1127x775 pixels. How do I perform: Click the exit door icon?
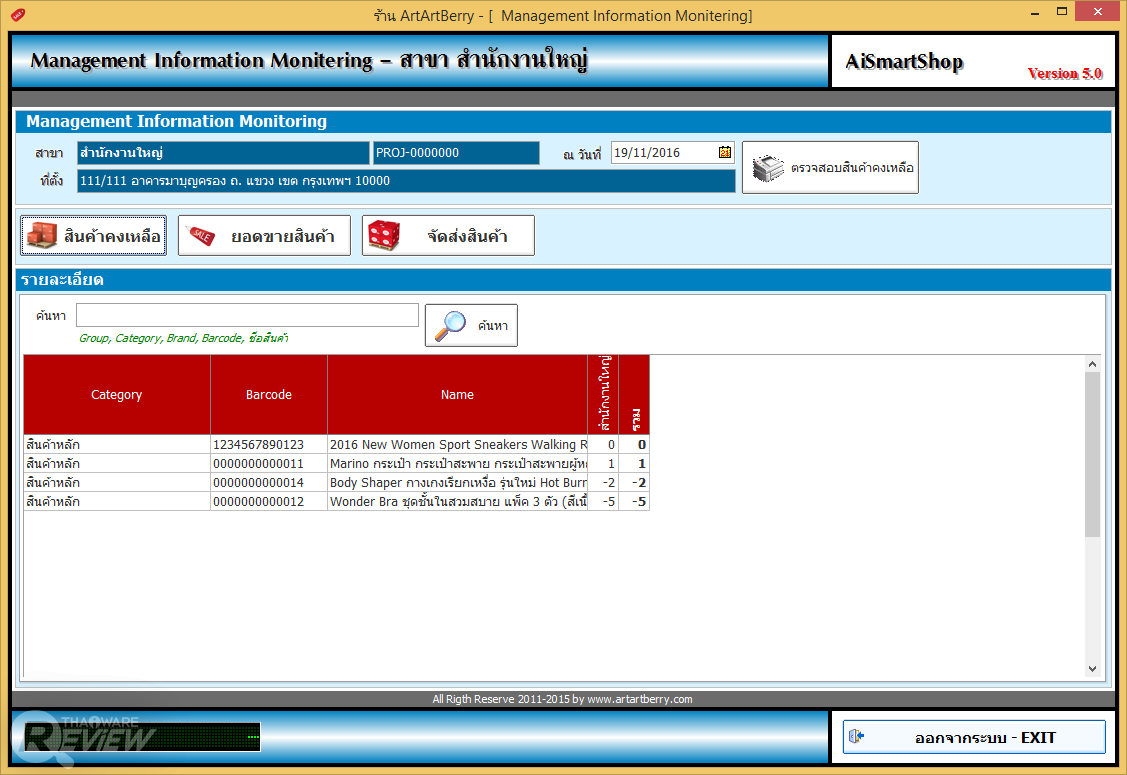(x=856, y=736)
